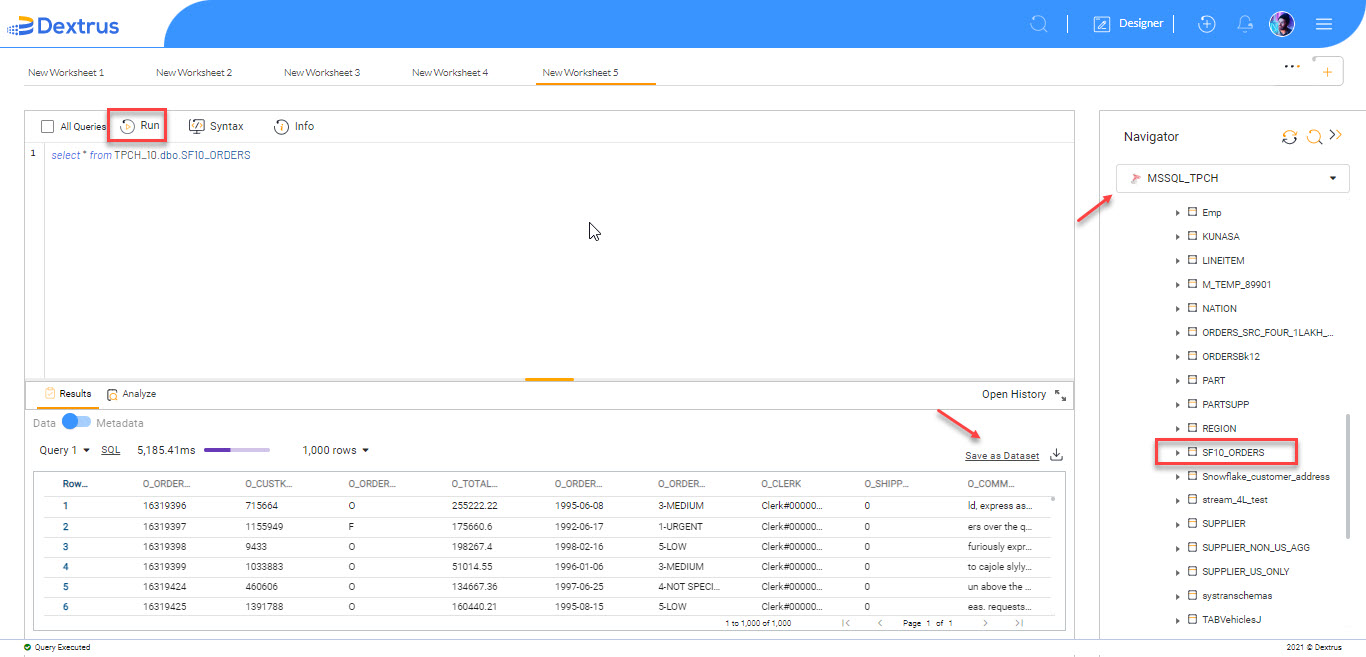This screenshot has width=1366, height=657.
Task: Click the Navigator vertical scrollbar
Action: click(1347, 475)
